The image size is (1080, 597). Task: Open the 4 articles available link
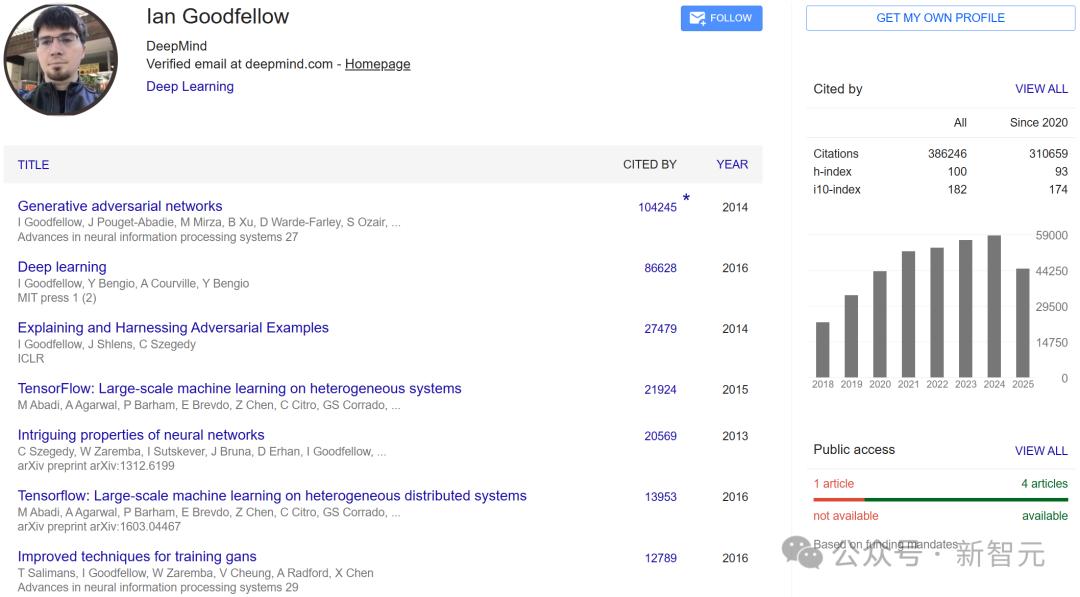(x=1044, y=484)
